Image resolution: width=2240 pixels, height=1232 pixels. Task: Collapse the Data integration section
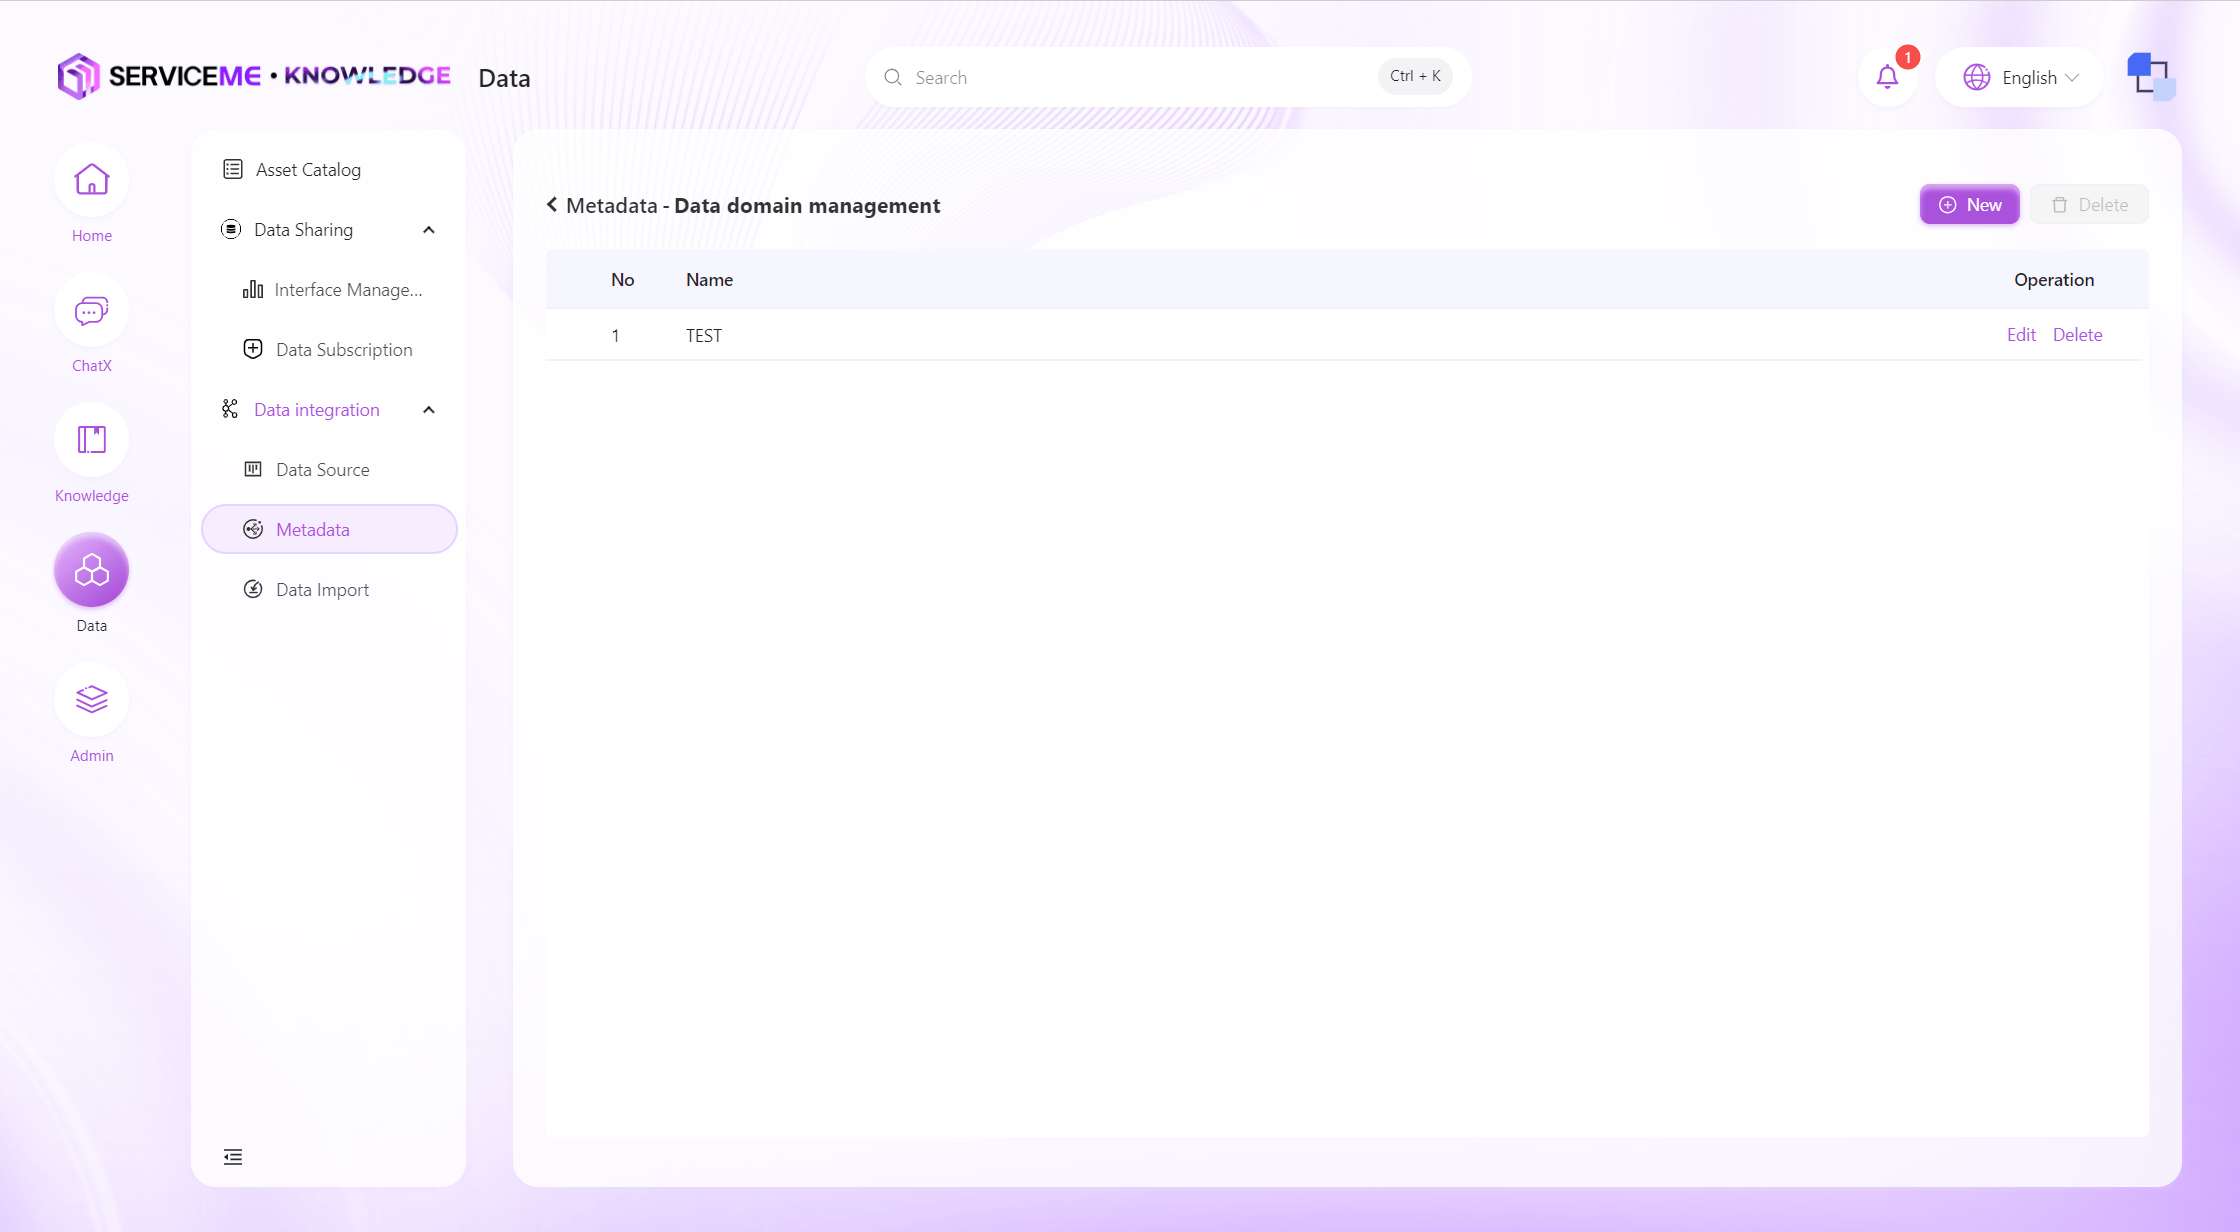[429, 410]
